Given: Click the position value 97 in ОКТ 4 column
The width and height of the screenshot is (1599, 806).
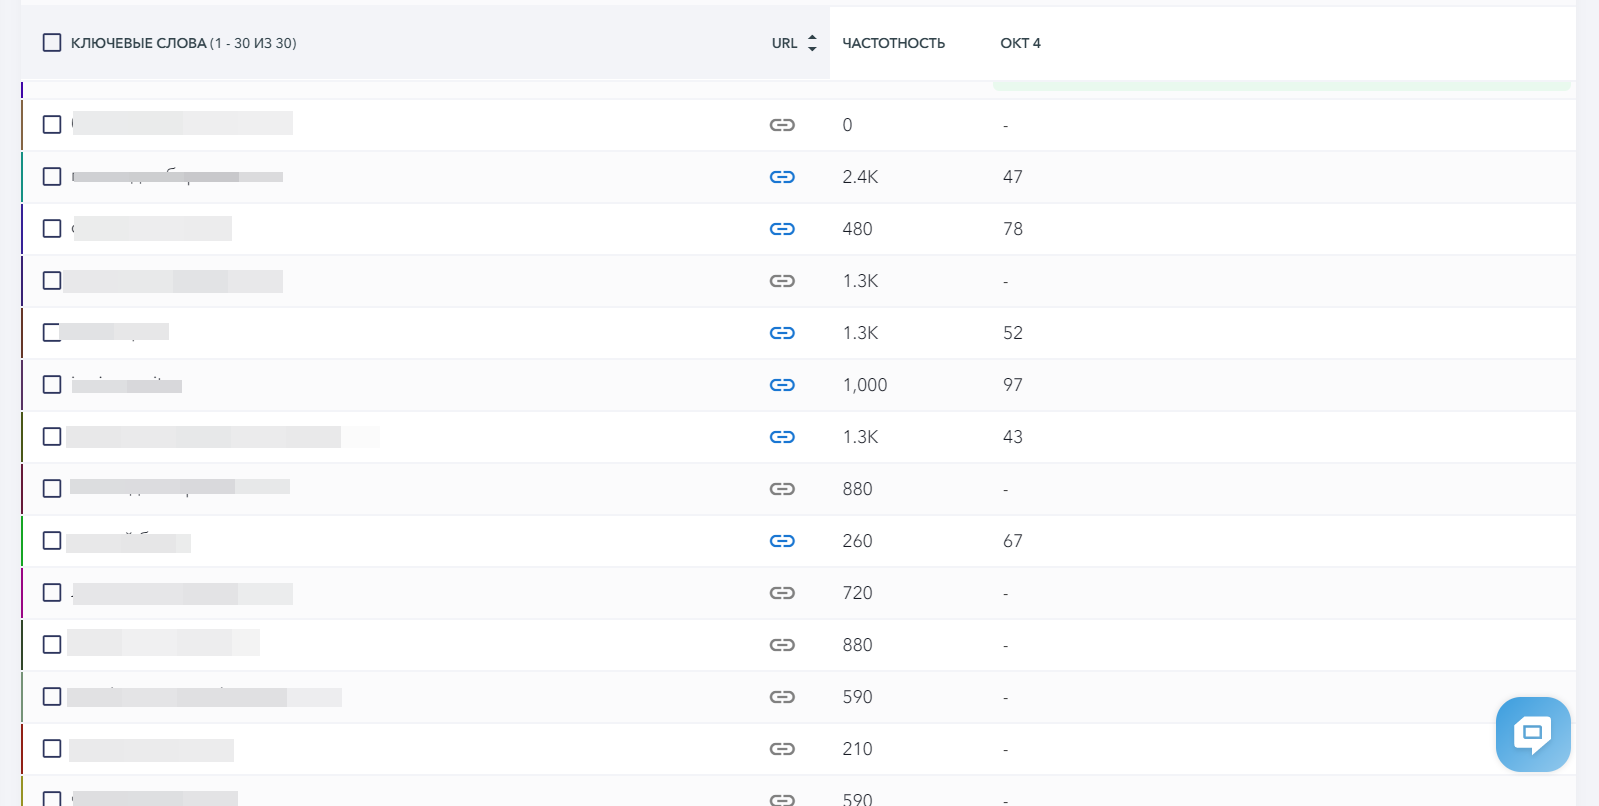Looking at the screenshot, I should pos(1012,385).
